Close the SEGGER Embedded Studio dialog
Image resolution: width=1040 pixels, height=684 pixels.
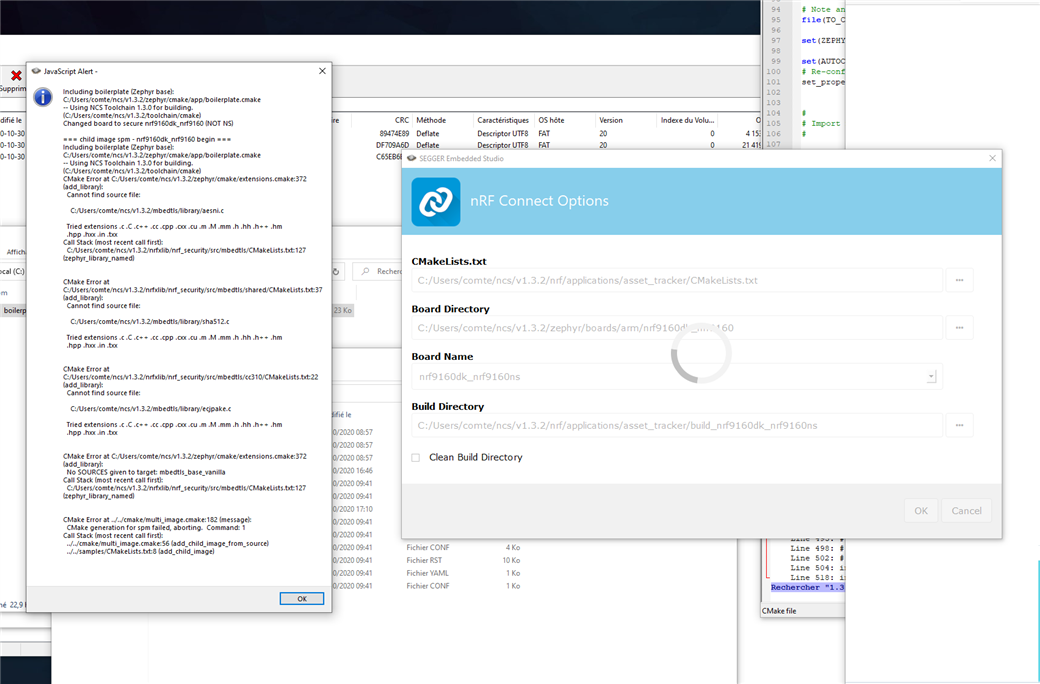click(992, 158)
